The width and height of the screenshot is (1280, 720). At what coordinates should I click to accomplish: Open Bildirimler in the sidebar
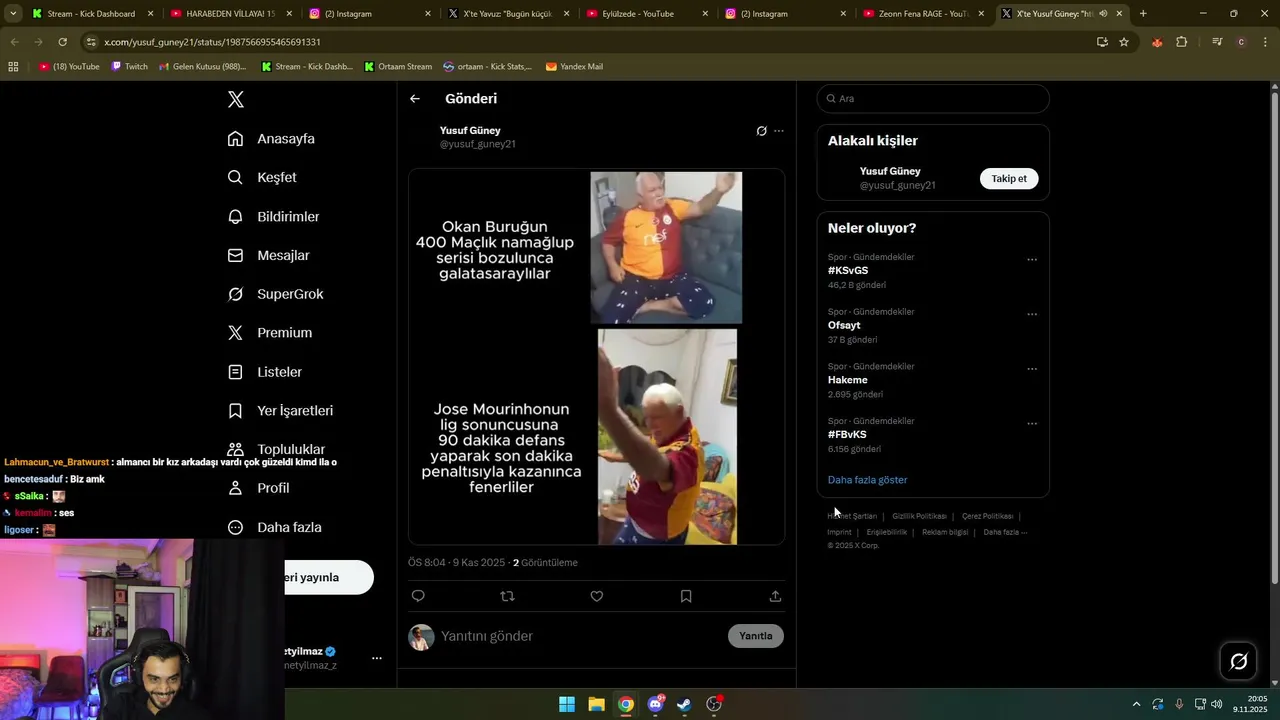pyautogui.click(x=273, y=217)
